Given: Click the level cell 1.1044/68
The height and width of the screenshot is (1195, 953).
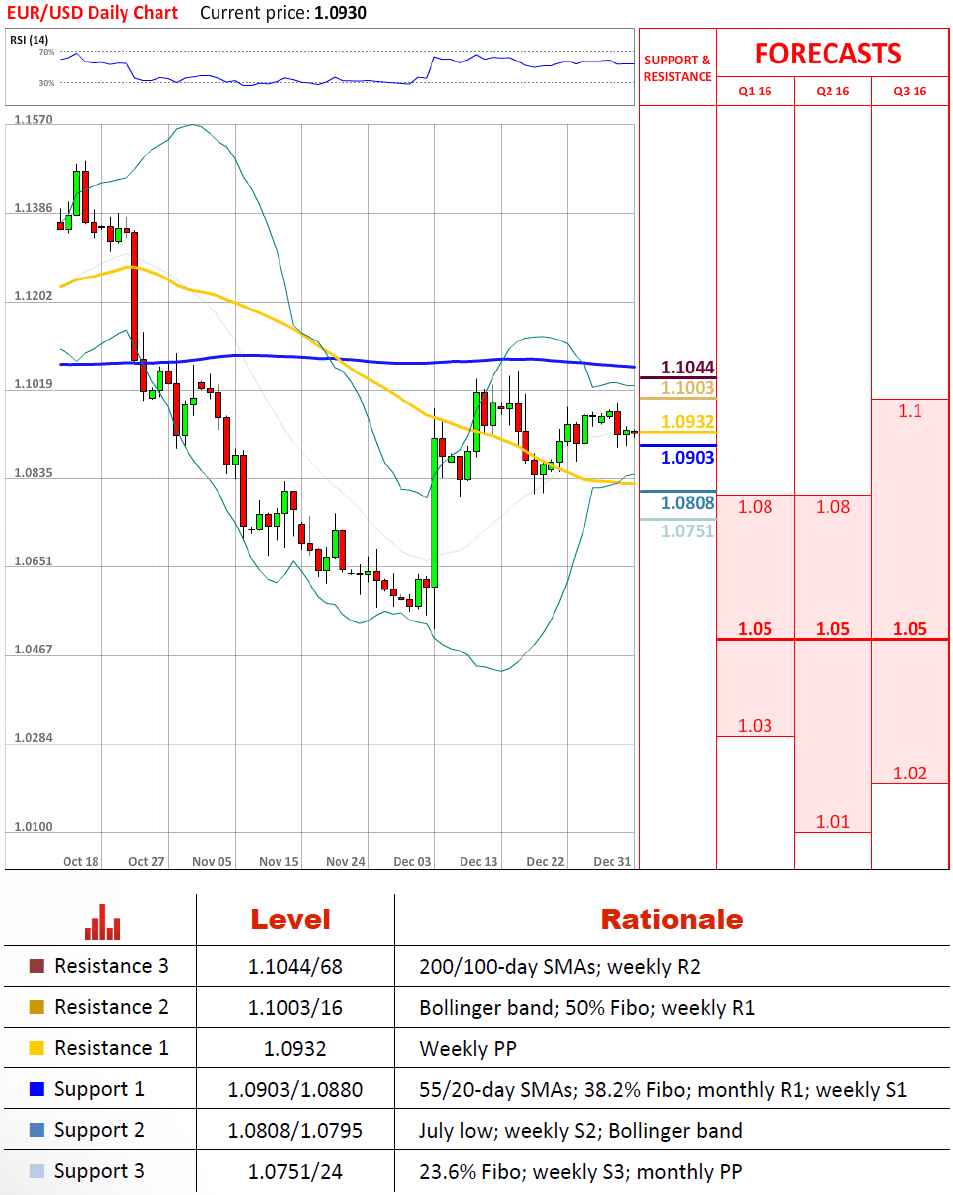Looking at the screenshot, I should 295,967.
